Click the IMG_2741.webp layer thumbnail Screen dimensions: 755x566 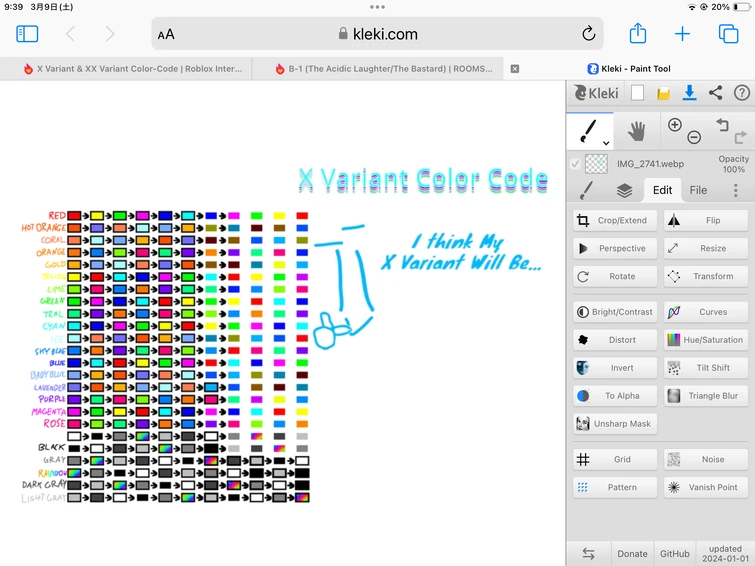pyautogui.click(x=596, y=164)
